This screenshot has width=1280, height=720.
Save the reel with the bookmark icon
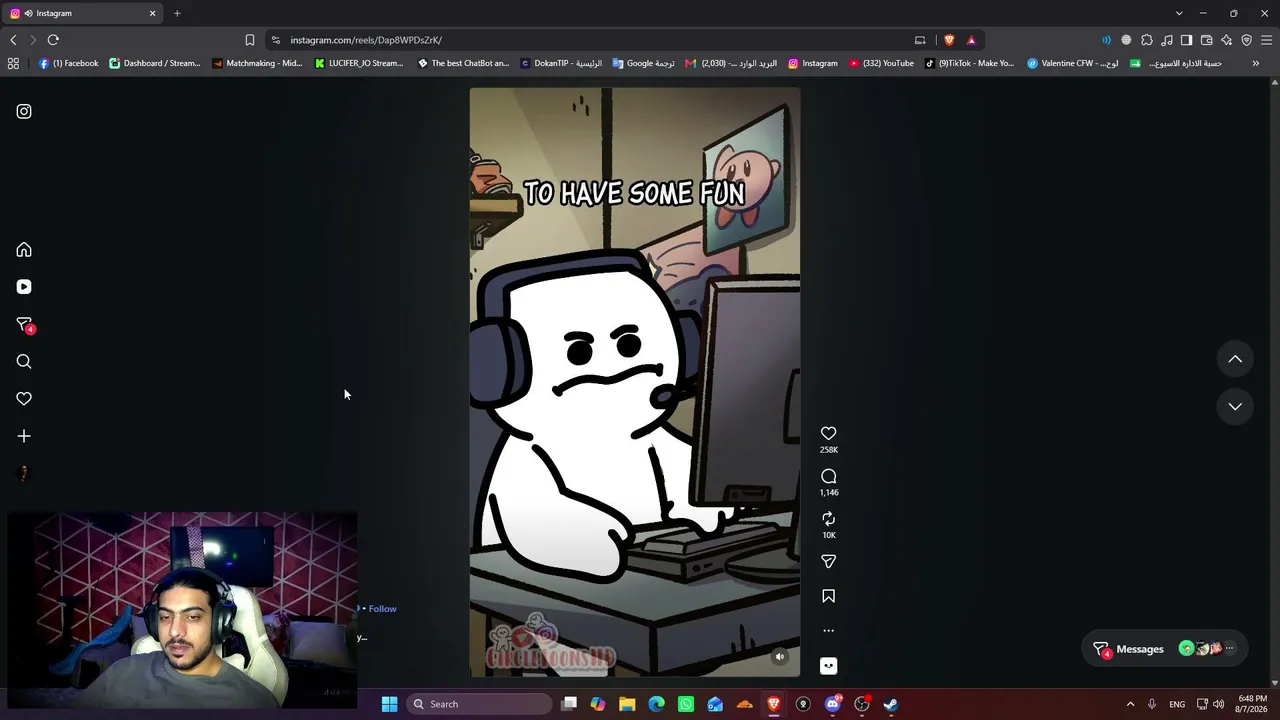[x=828, y=596]
